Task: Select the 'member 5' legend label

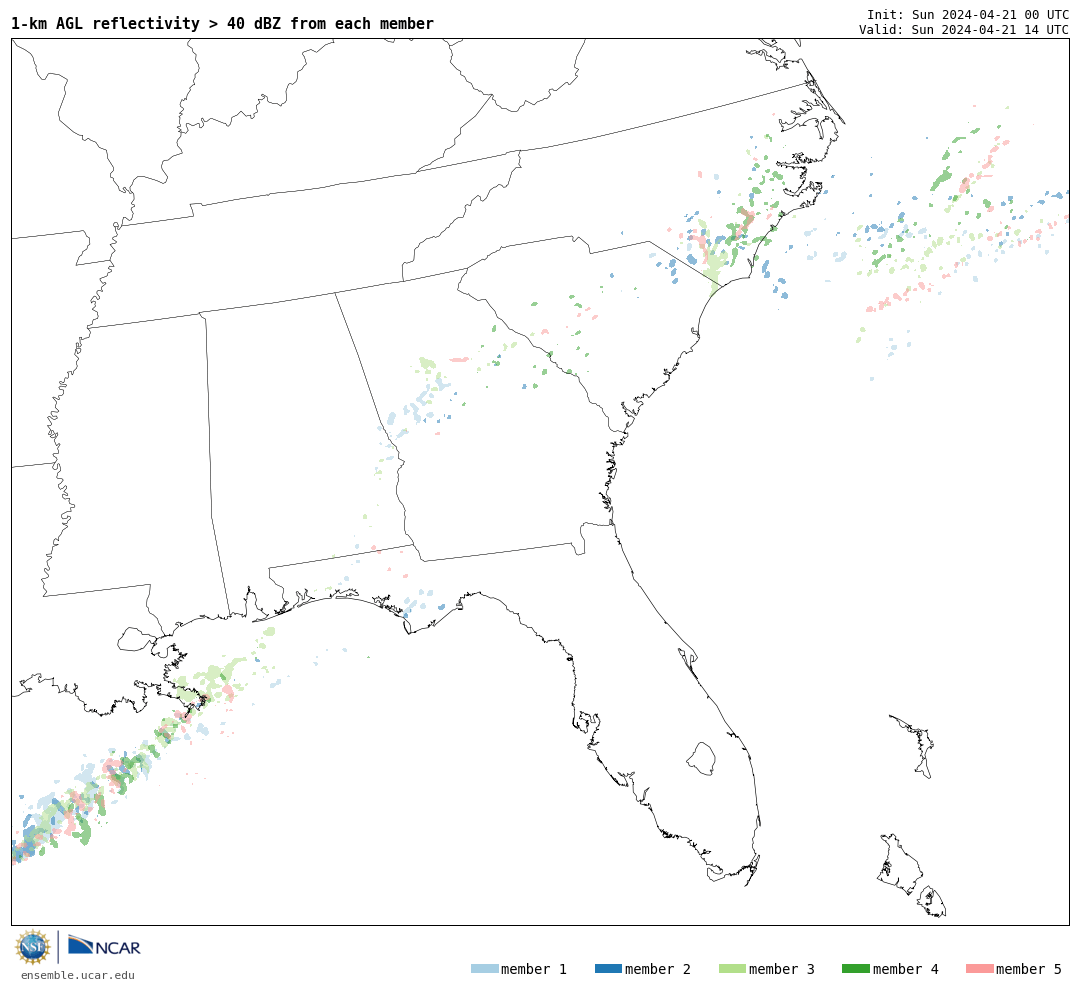Action: [1029, 969]
